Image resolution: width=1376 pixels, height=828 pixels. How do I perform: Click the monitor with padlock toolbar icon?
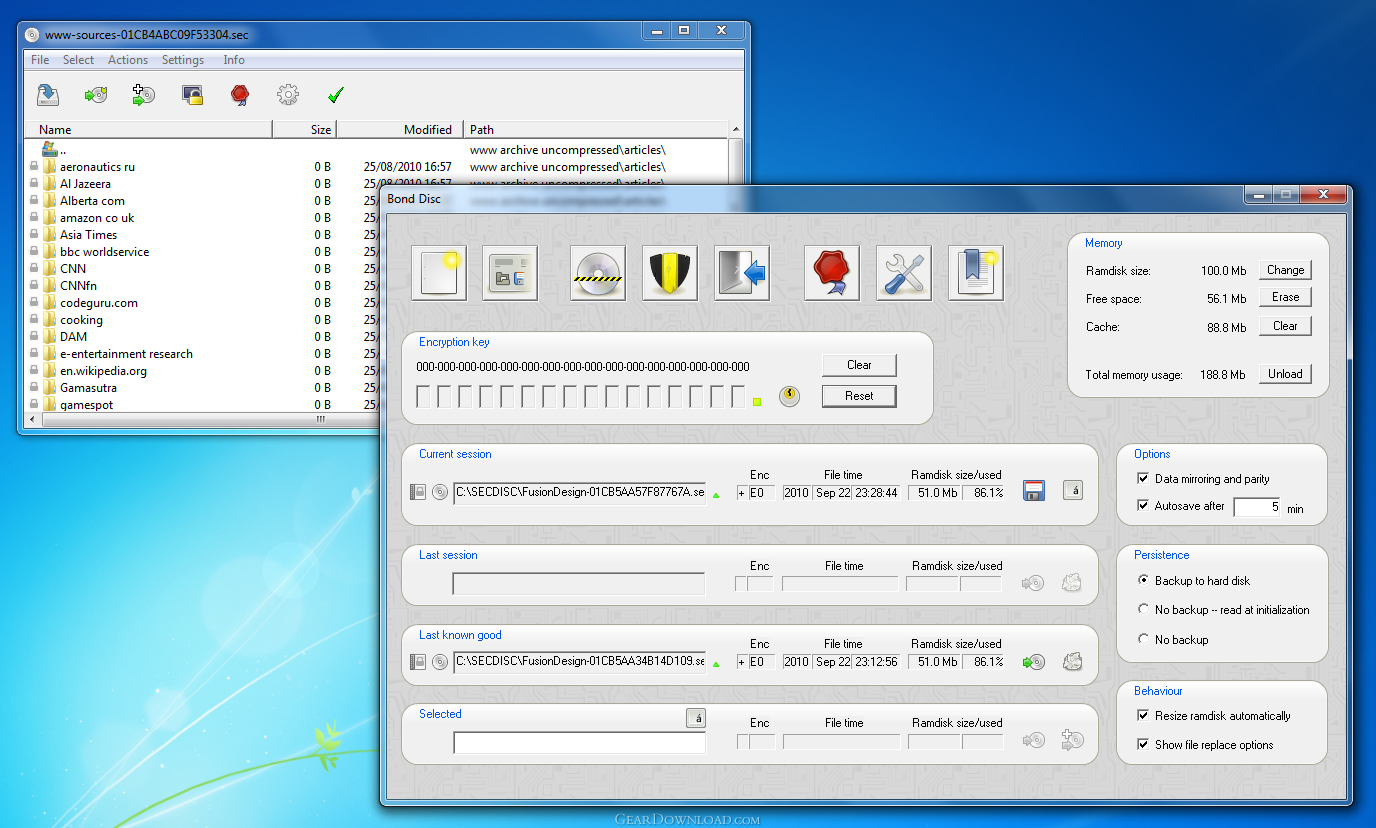tap(193, 95)
